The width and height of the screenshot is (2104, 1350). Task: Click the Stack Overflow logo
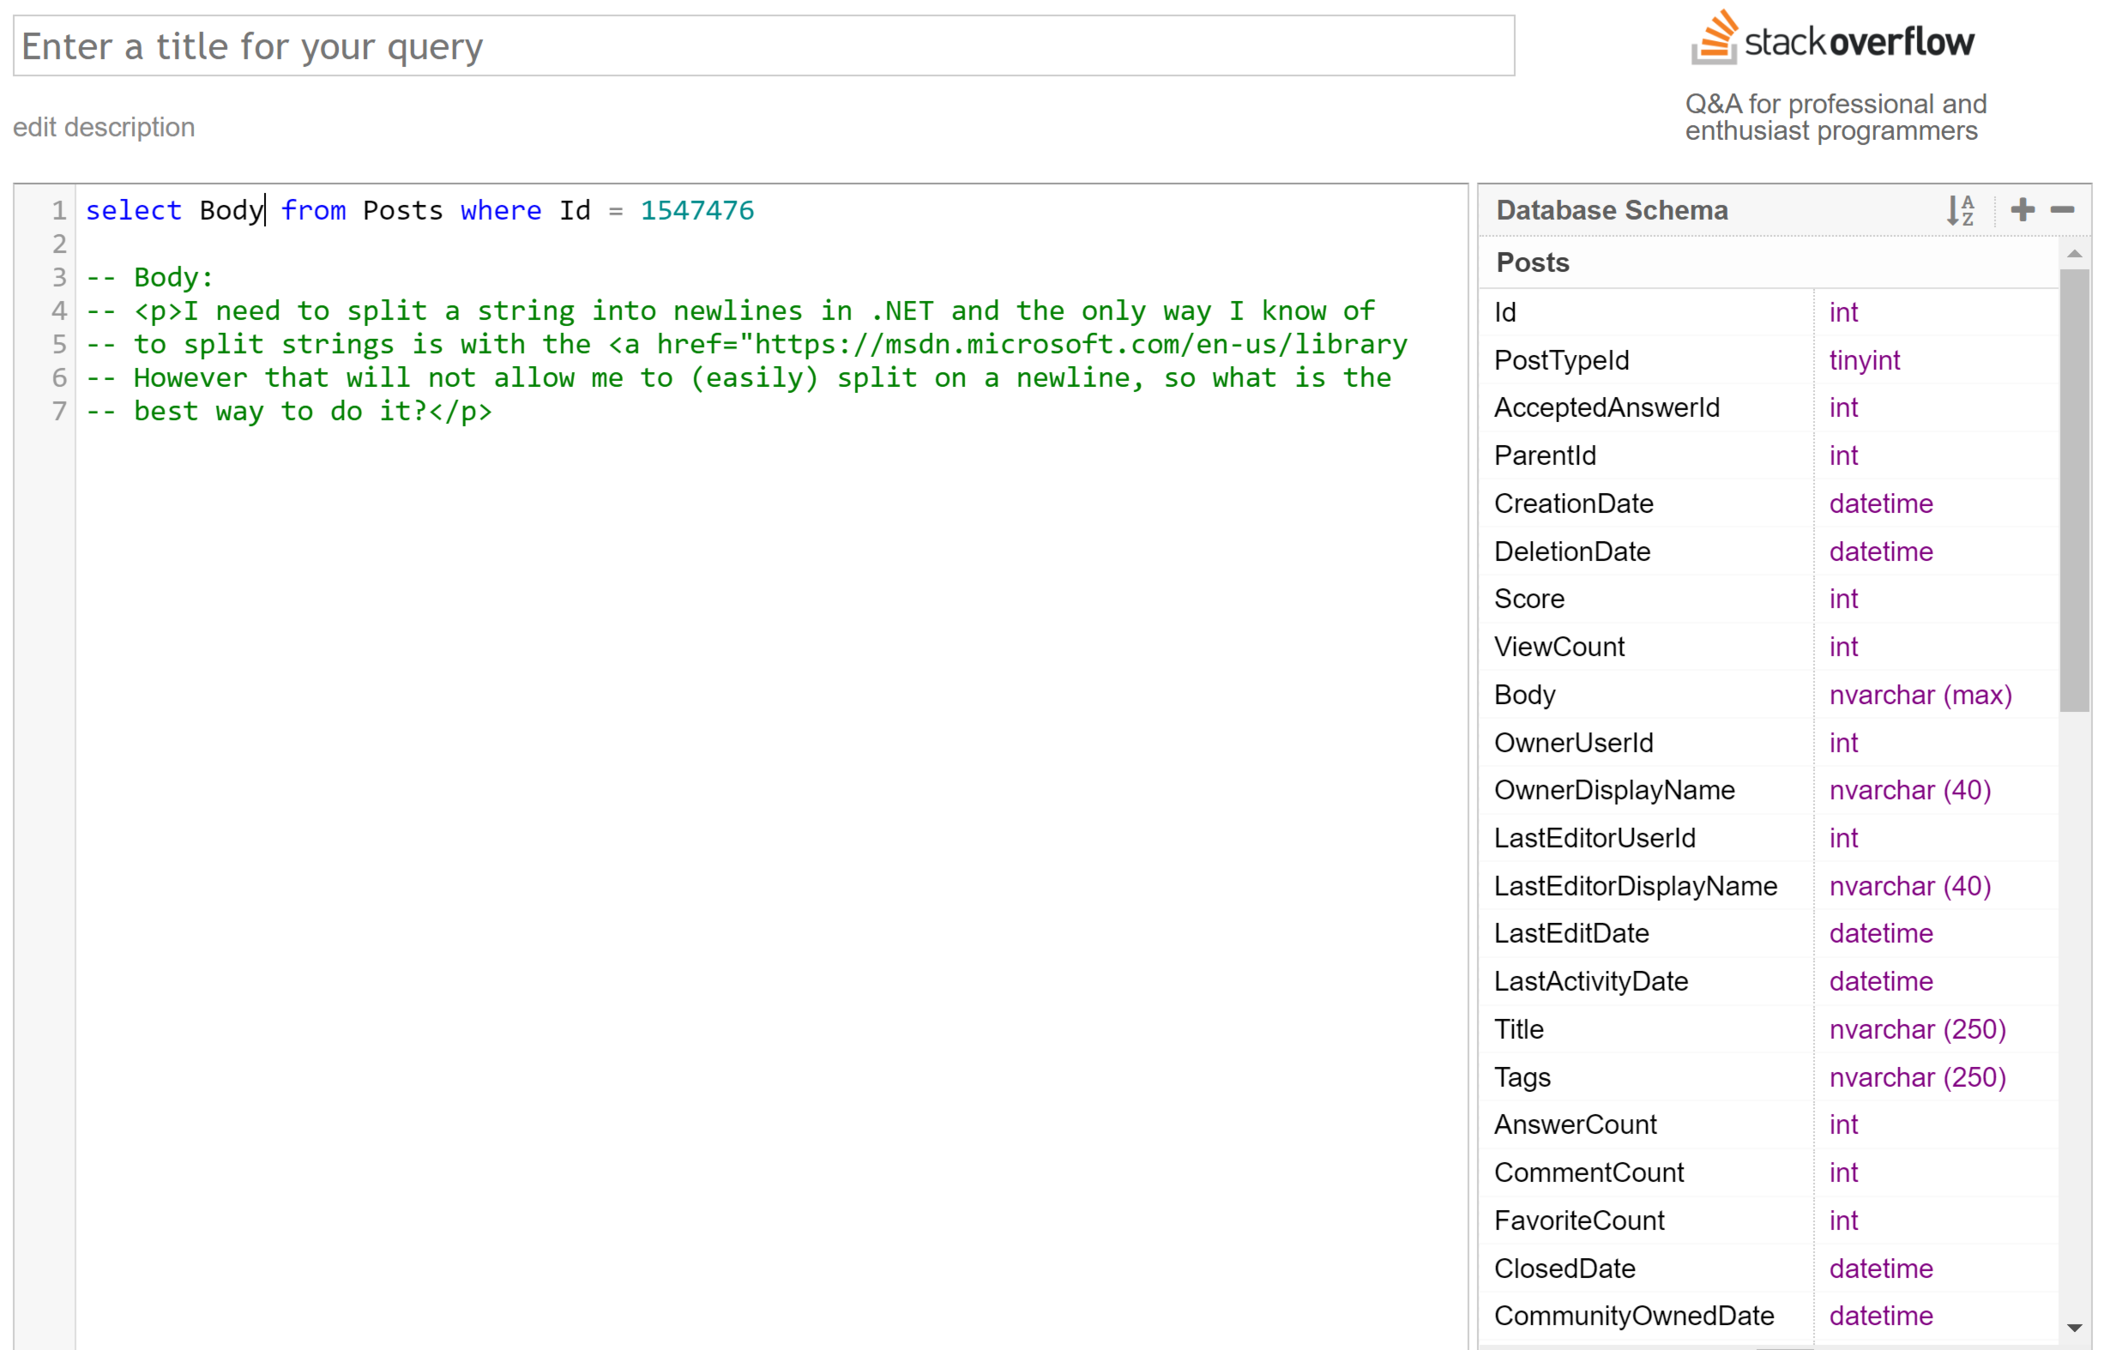[1832, 40]
